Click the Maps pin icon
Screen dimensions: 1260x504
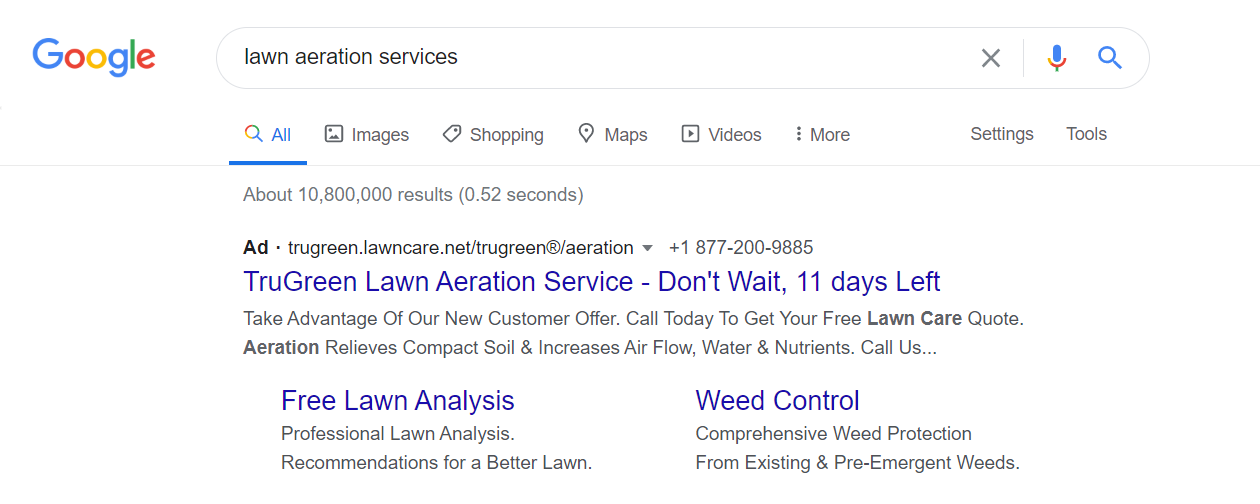pyautogui.click(x=587, y=134)
